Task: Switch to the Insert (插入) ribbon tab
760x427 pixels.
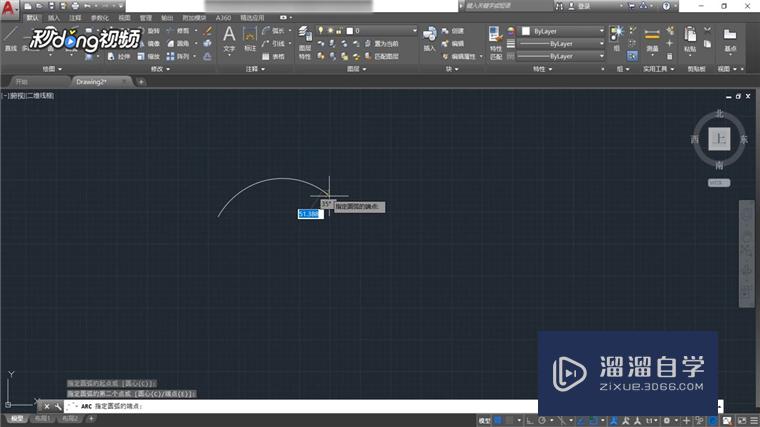Action: point(53,18)
